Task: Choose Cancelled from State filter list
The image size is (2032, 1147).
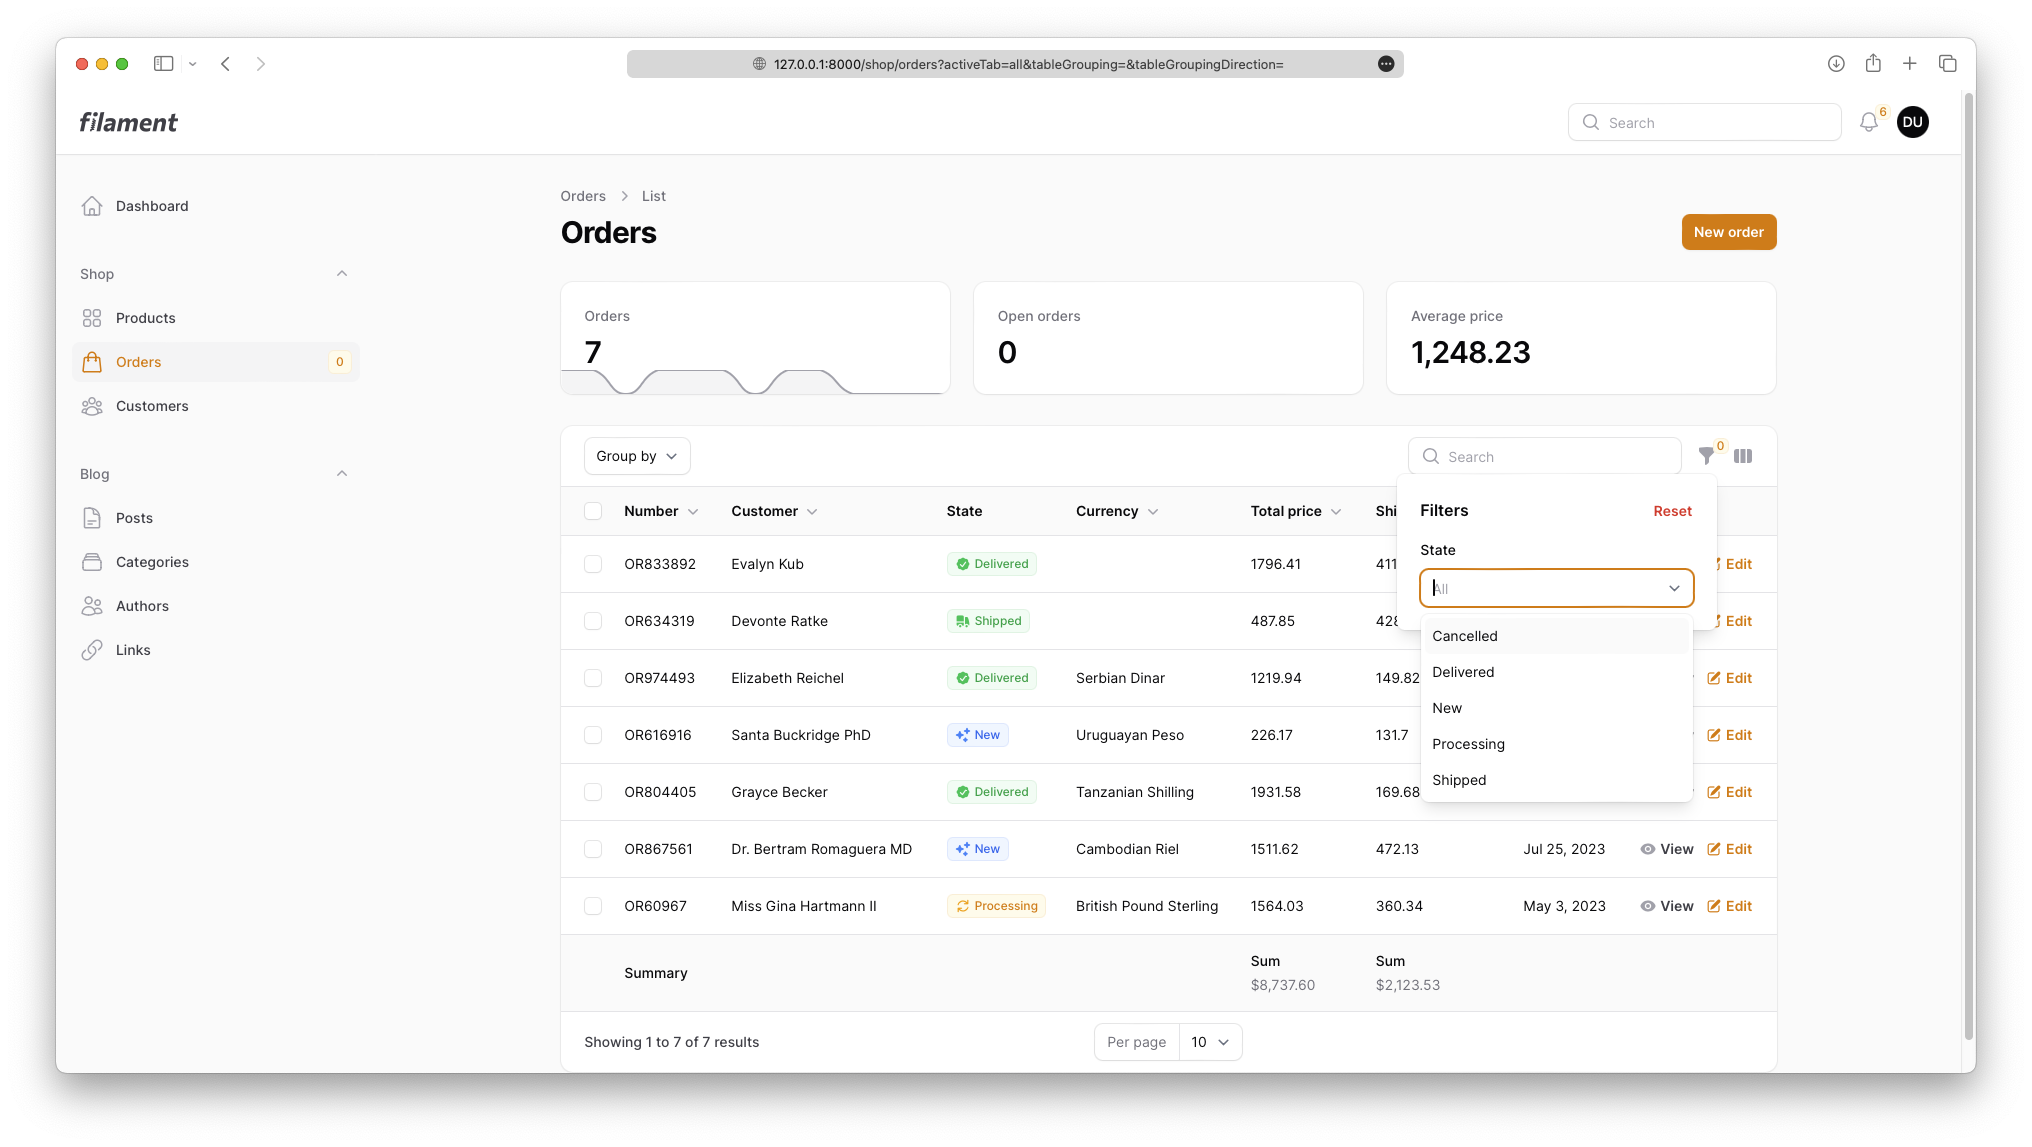Action: click(1465, 636)
